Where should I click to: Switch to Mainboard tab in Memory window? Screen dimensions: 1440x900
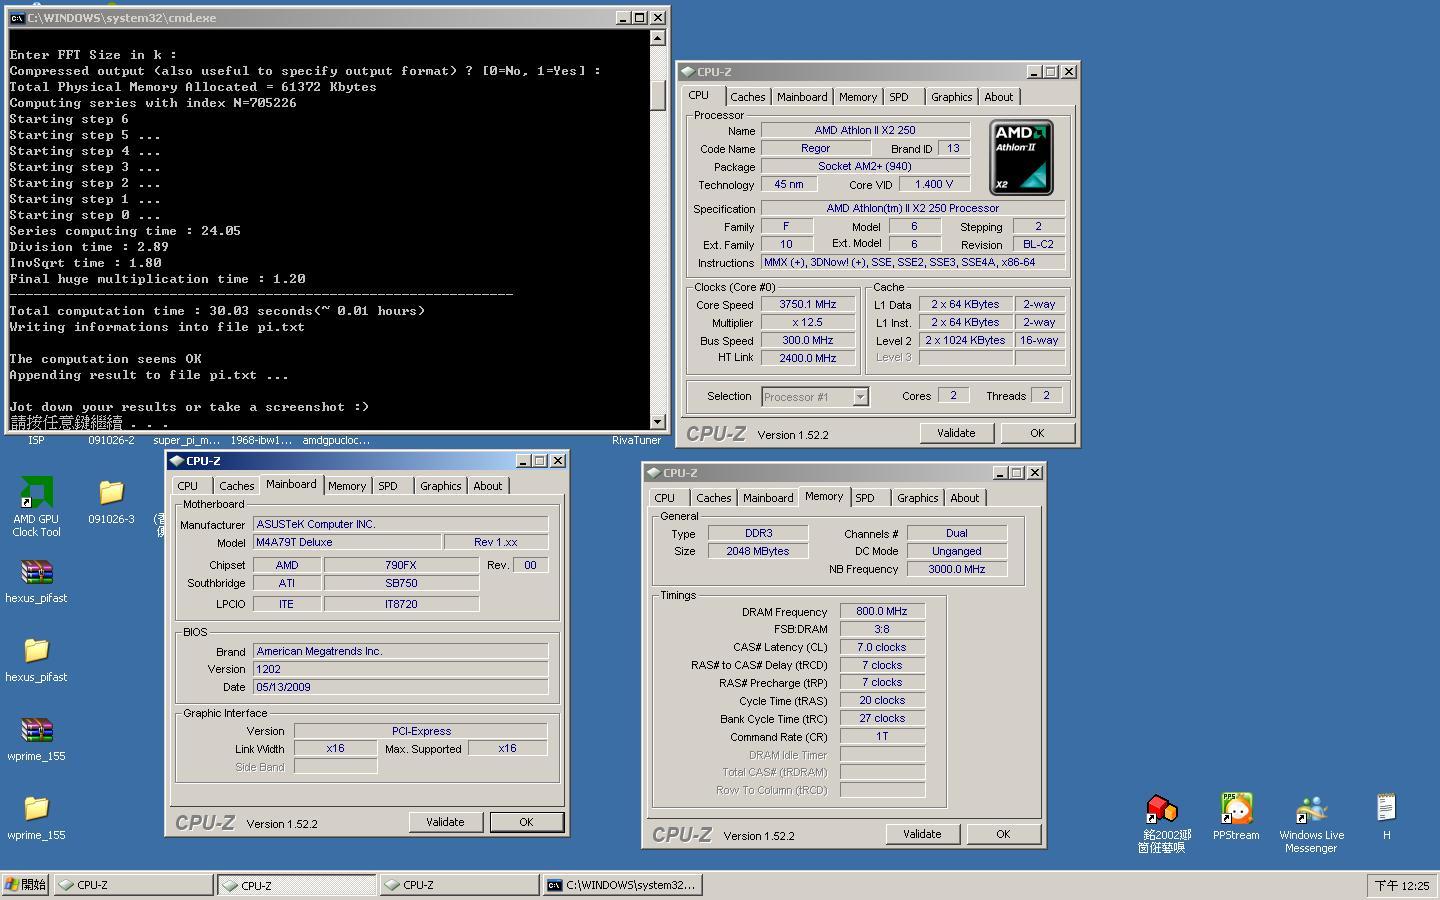(768, 498)
